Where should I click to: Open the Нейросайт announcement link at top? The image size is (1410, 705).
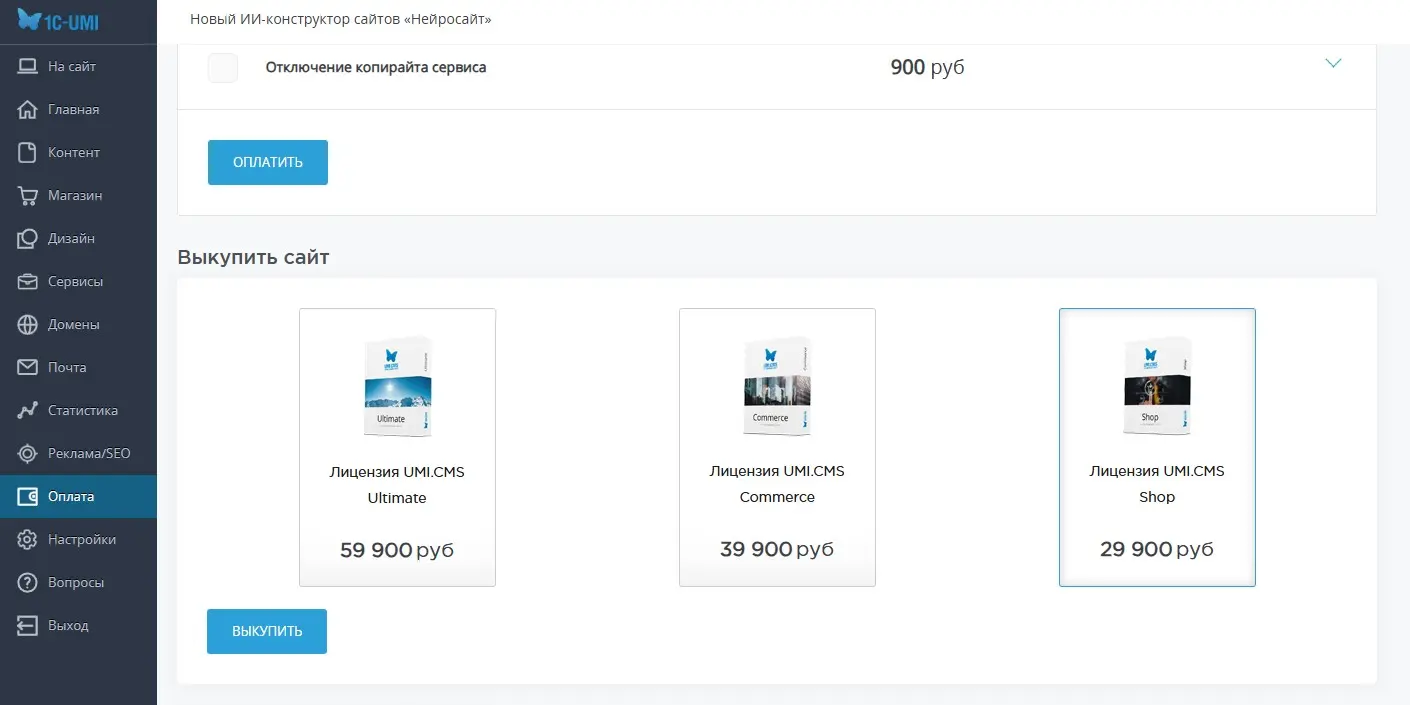pos(341,19)
